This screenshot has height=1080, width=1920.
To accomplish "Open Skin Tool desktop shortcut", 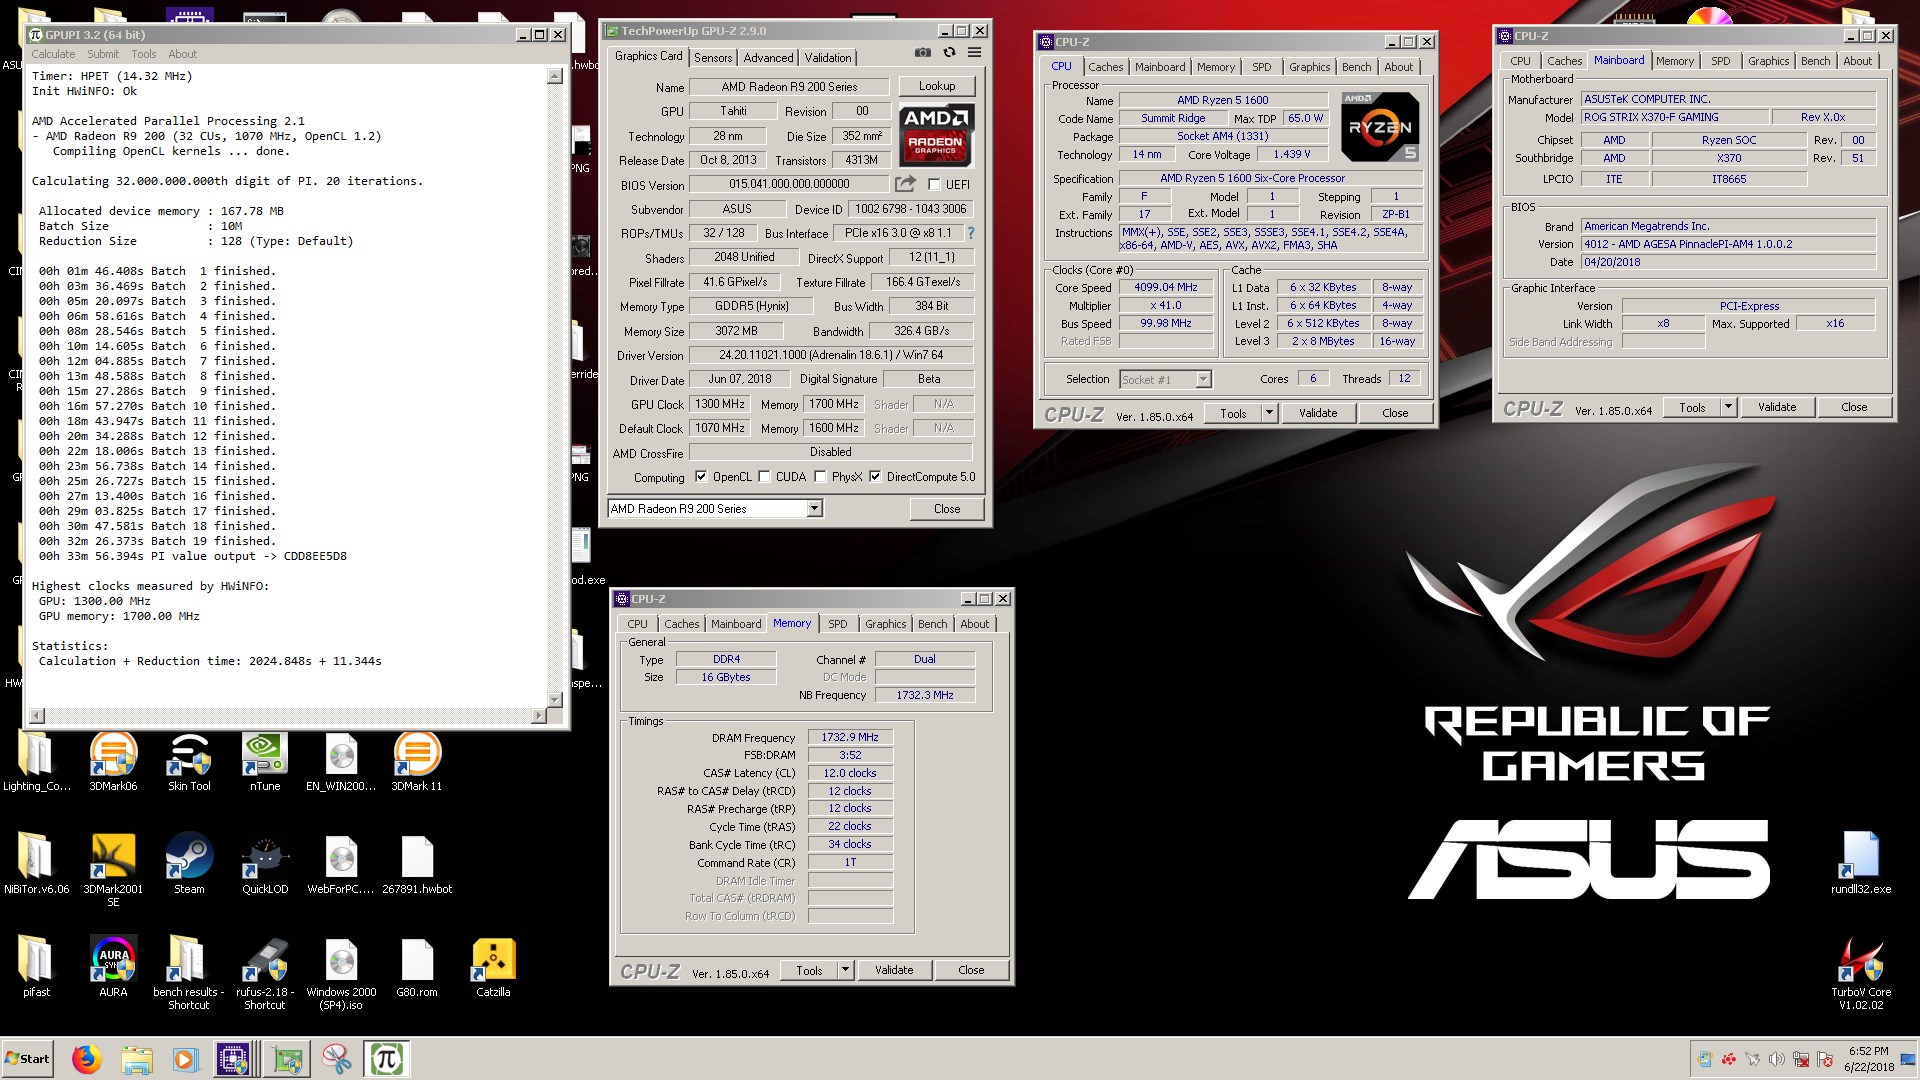I will click(x=189, y=762).
